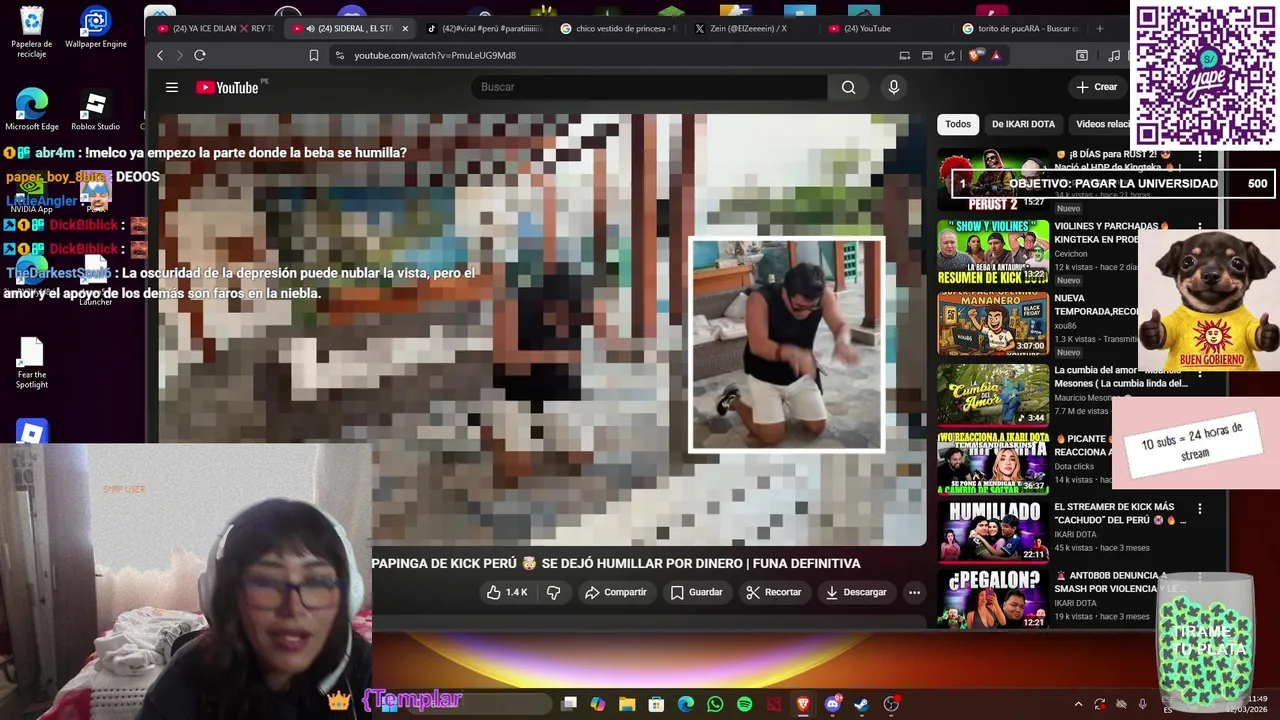Open ¿PEGALON? video thumbnail

click(992, 599)
